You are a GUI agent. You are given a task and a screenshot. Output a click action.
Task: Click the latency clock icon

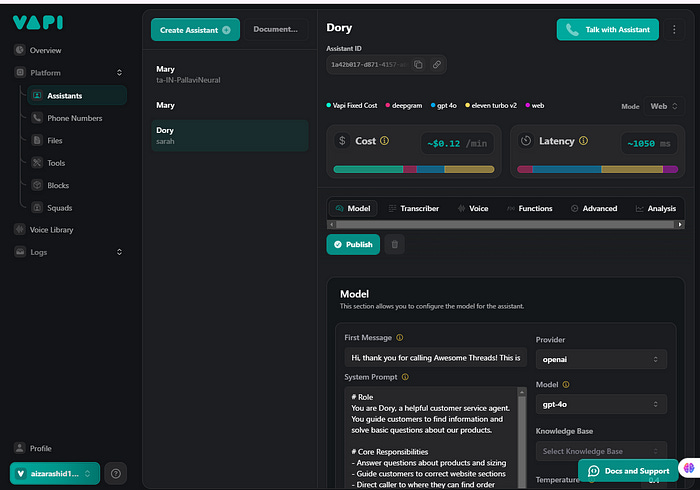click(x=526, y=141)
